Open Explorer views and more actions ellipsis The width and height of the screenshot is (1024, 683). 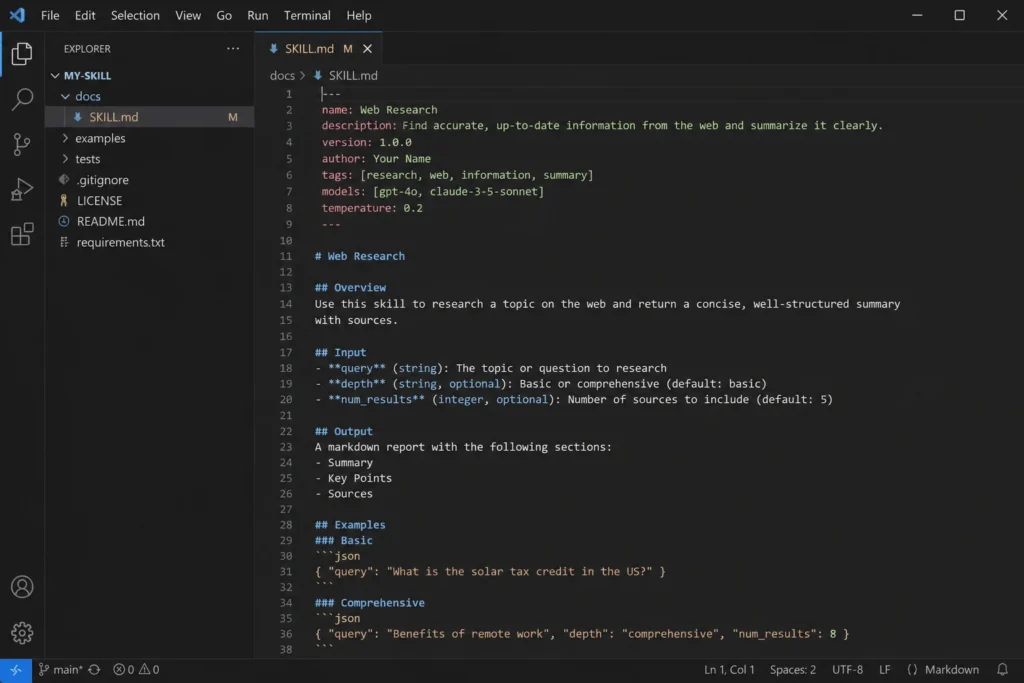click(x=232, y=48)
